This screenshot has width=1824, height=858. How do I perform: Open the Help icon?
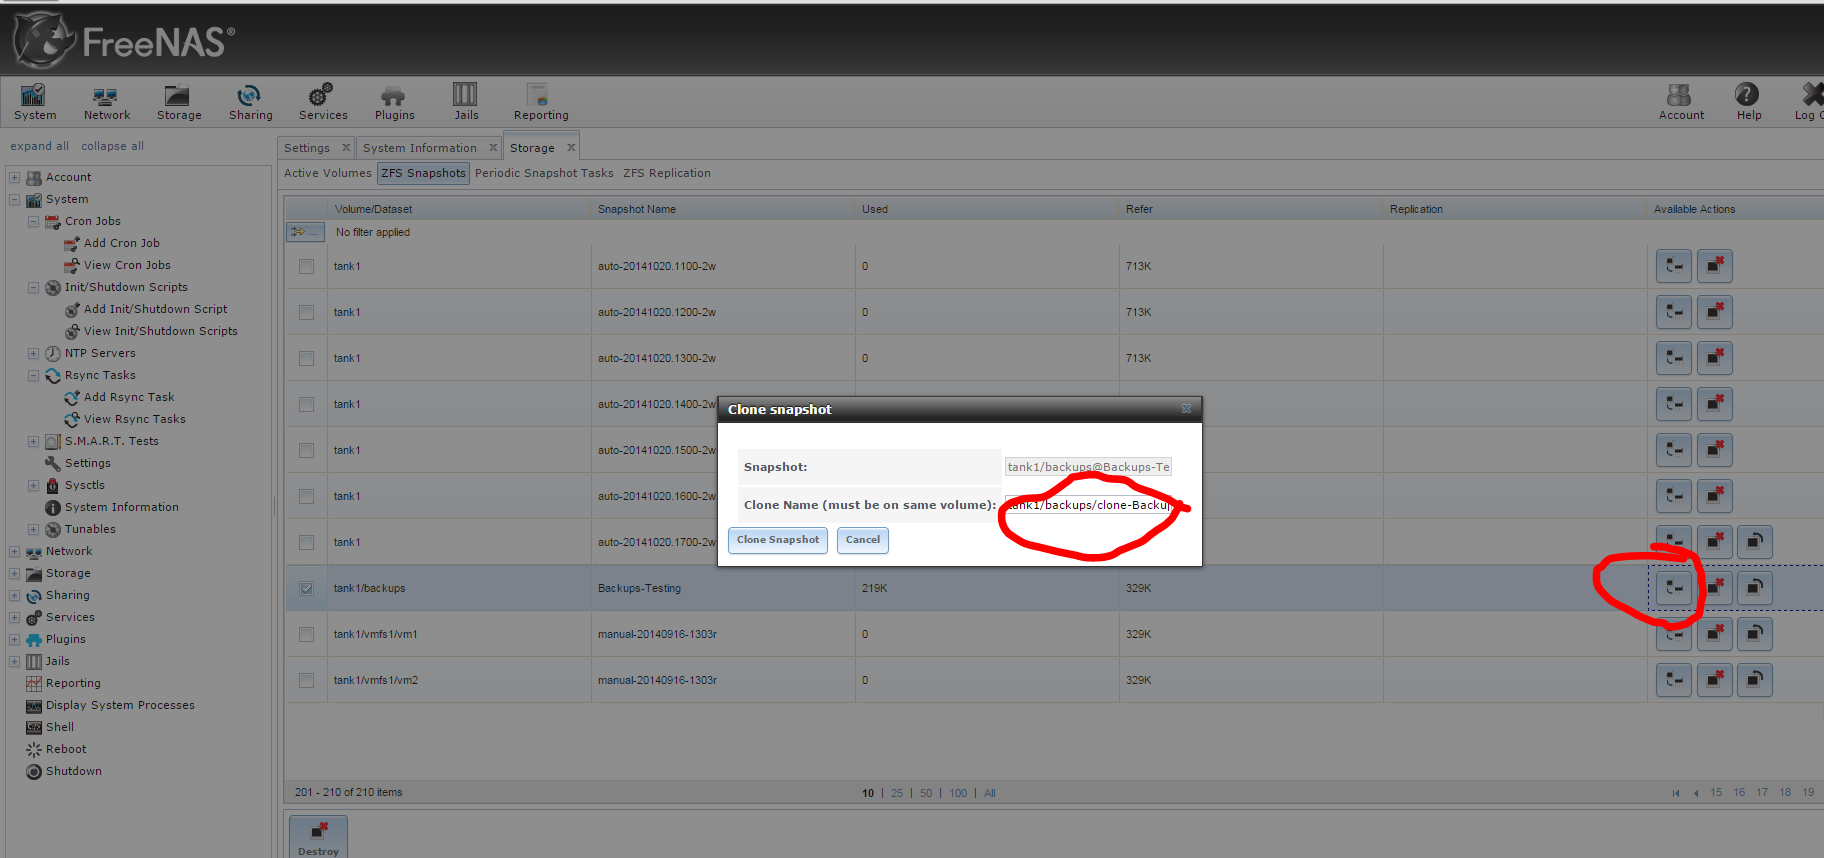(1748, 102)
